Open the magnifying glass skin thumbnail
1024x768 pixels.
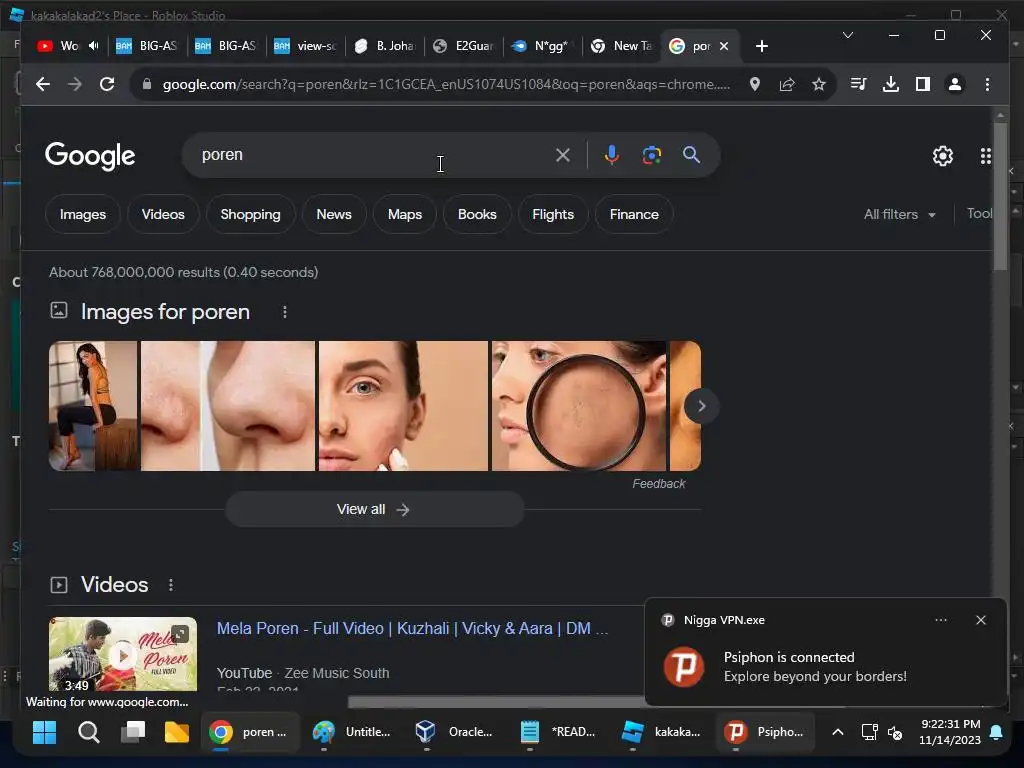[x=579, y=406]
